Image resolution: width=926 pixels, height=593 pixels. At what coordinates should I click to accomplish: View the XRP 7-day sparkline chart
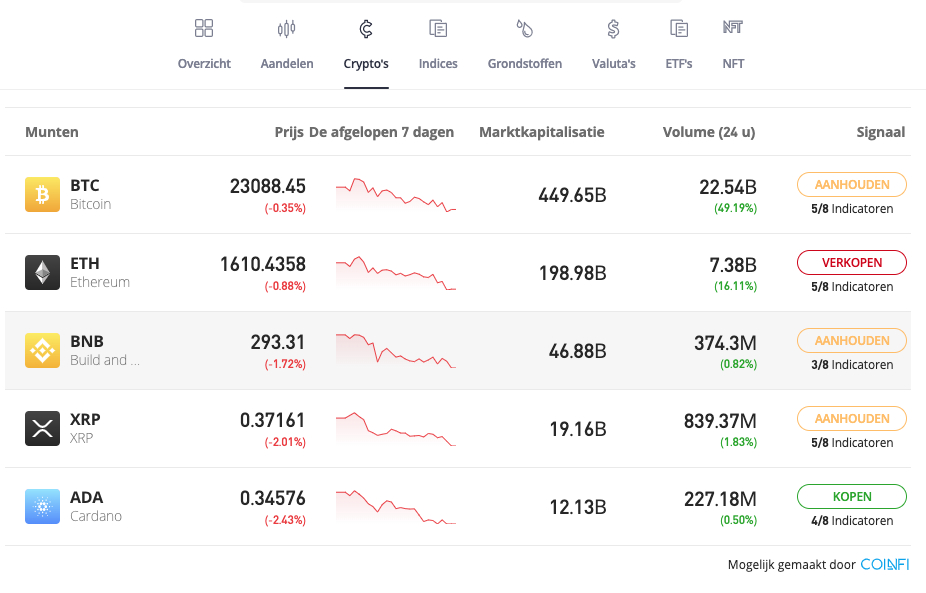point(396,428)
